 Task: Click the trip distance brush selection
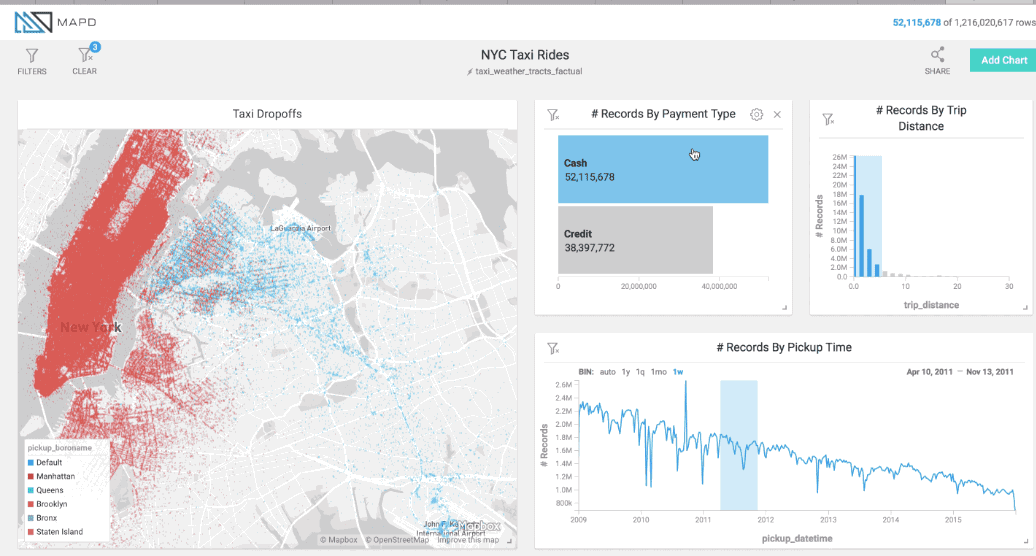[x=868, y=217]
